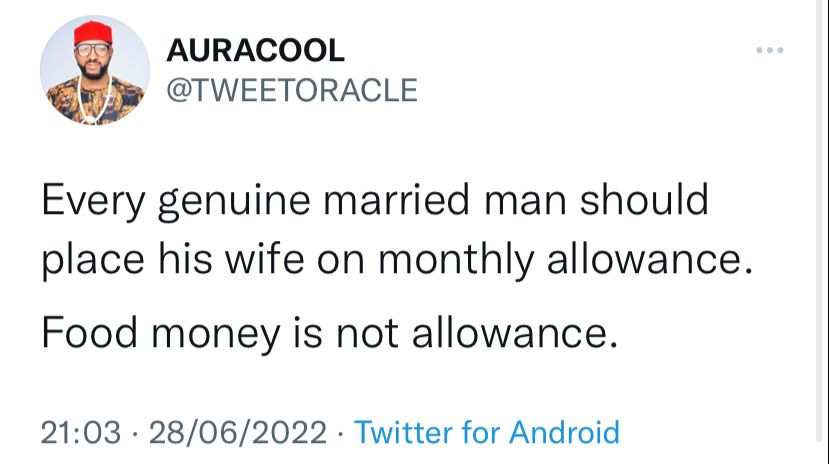The height and width of the screenshot is (464, 829).
Task: Click the word 'Twitter' in the source link
Action: click(403, 432)
